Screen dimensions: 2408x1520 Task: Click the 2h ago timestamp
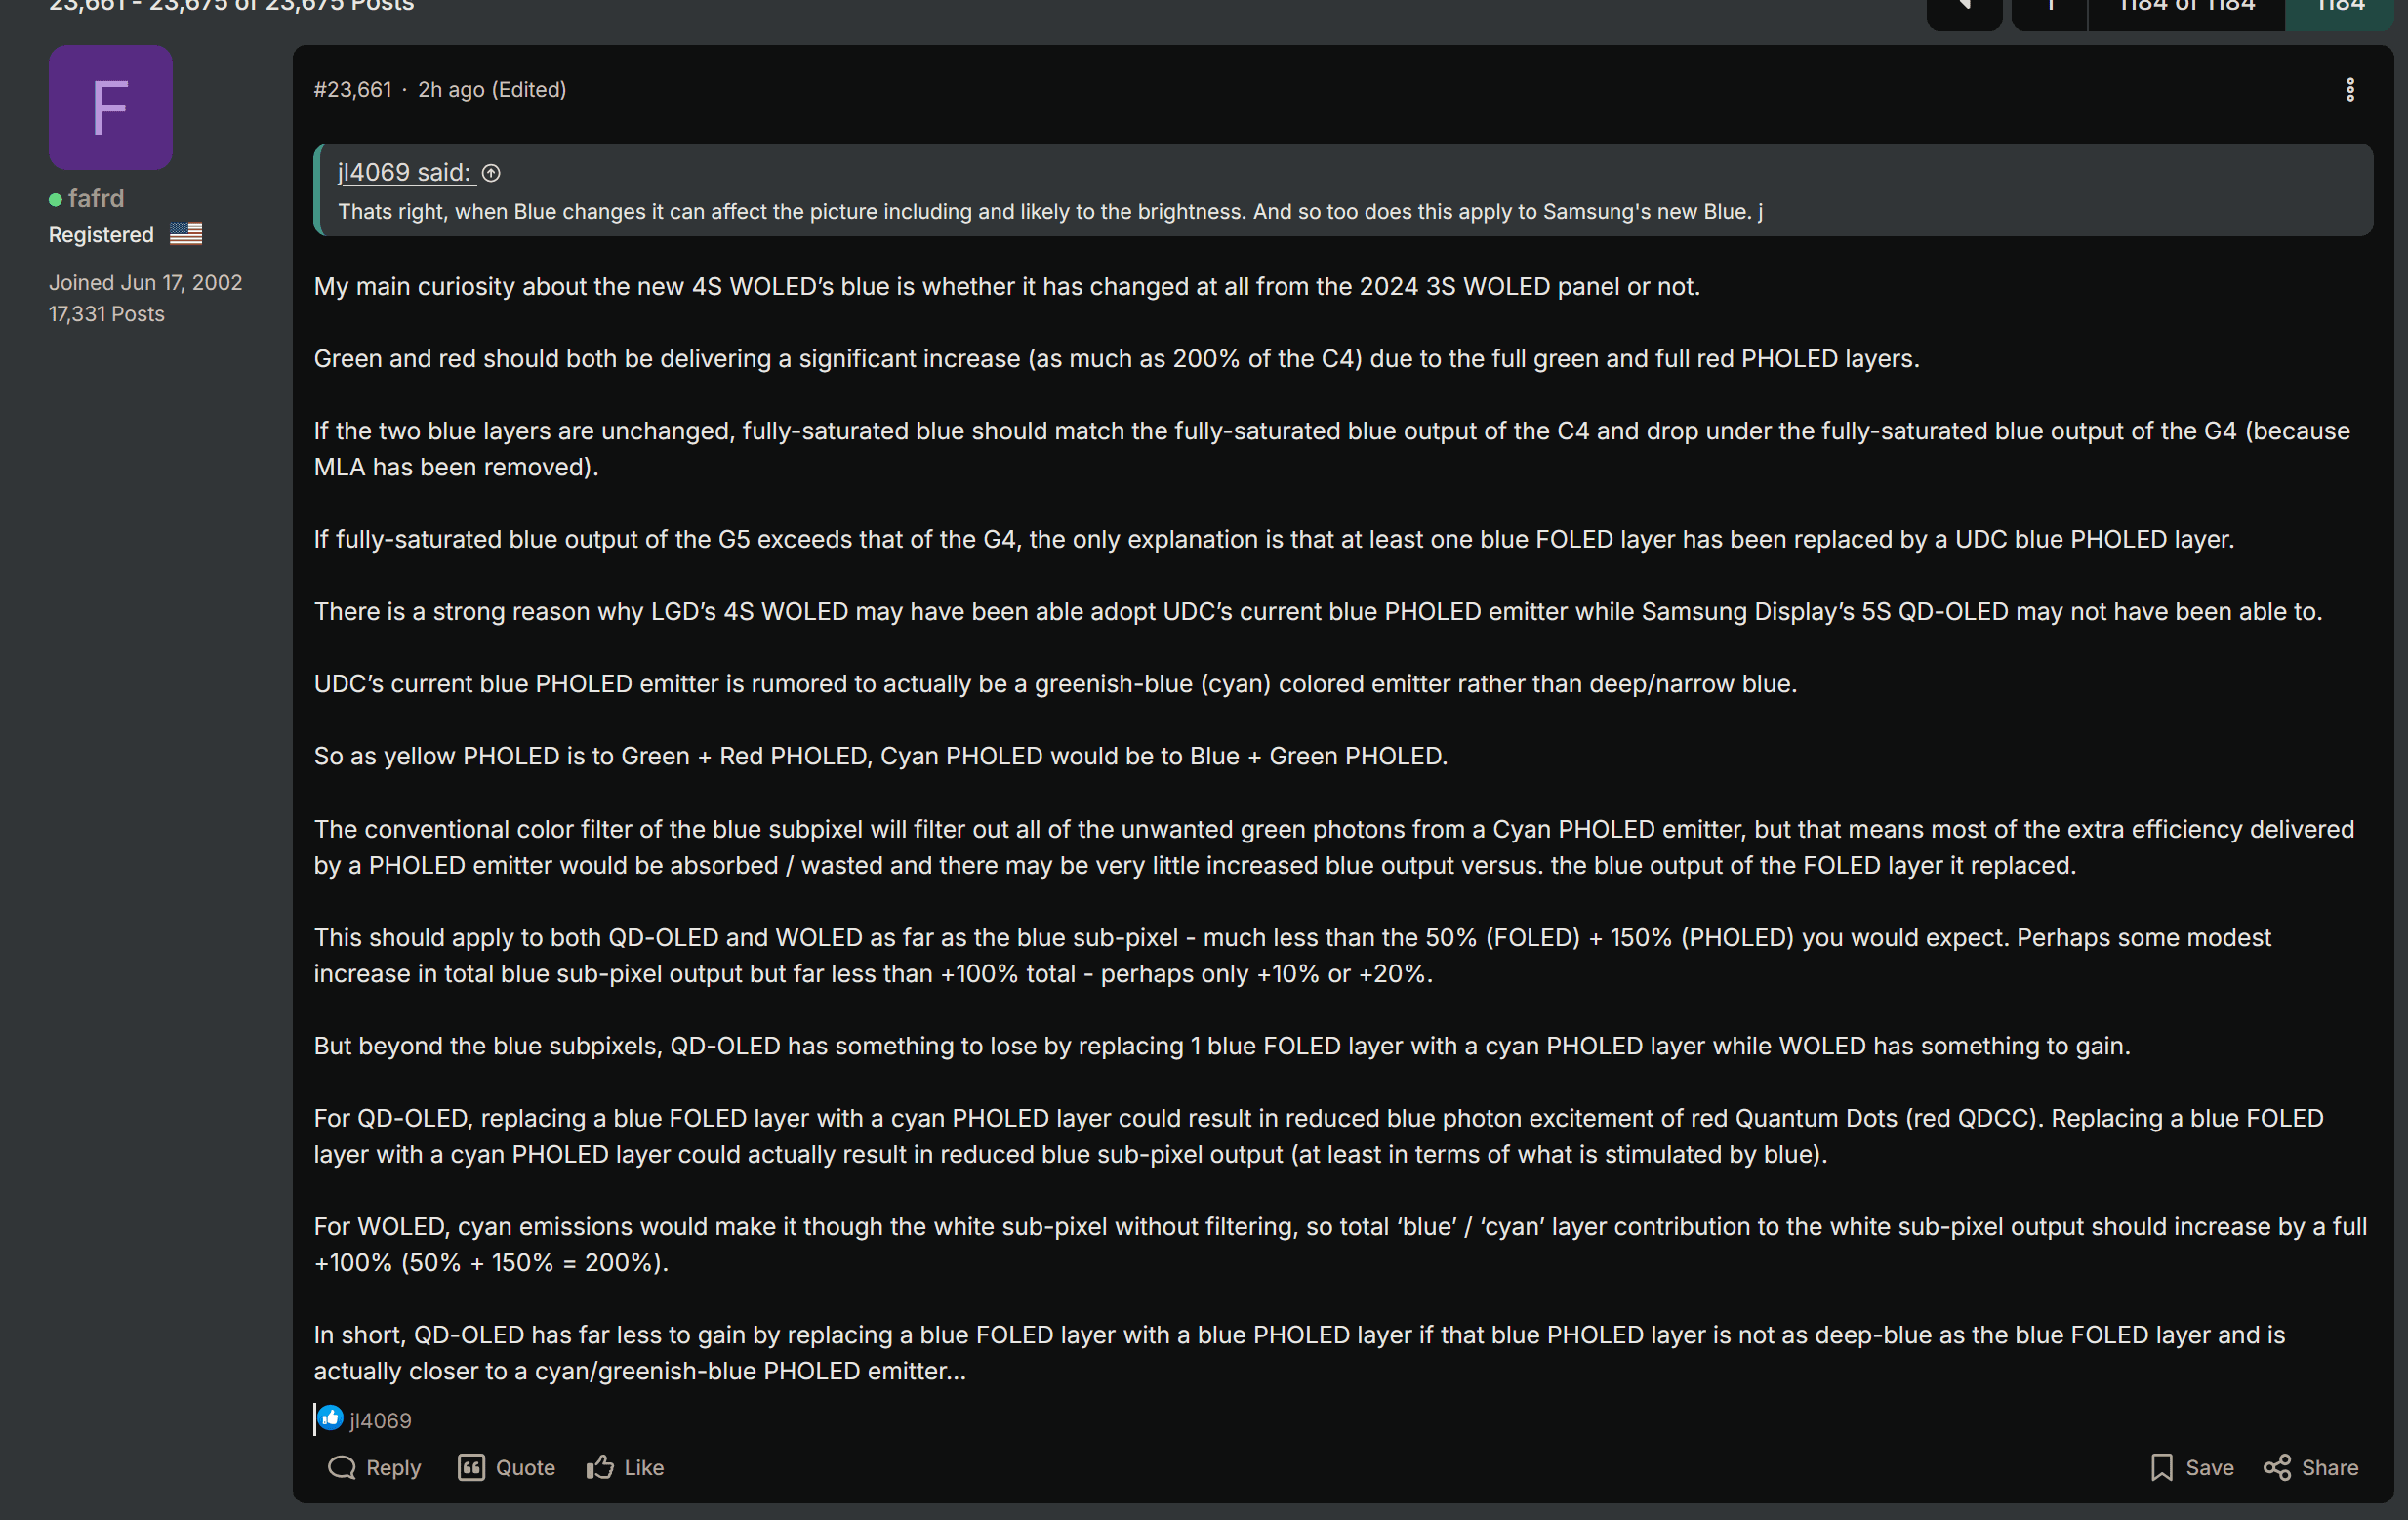pos(451,89)
